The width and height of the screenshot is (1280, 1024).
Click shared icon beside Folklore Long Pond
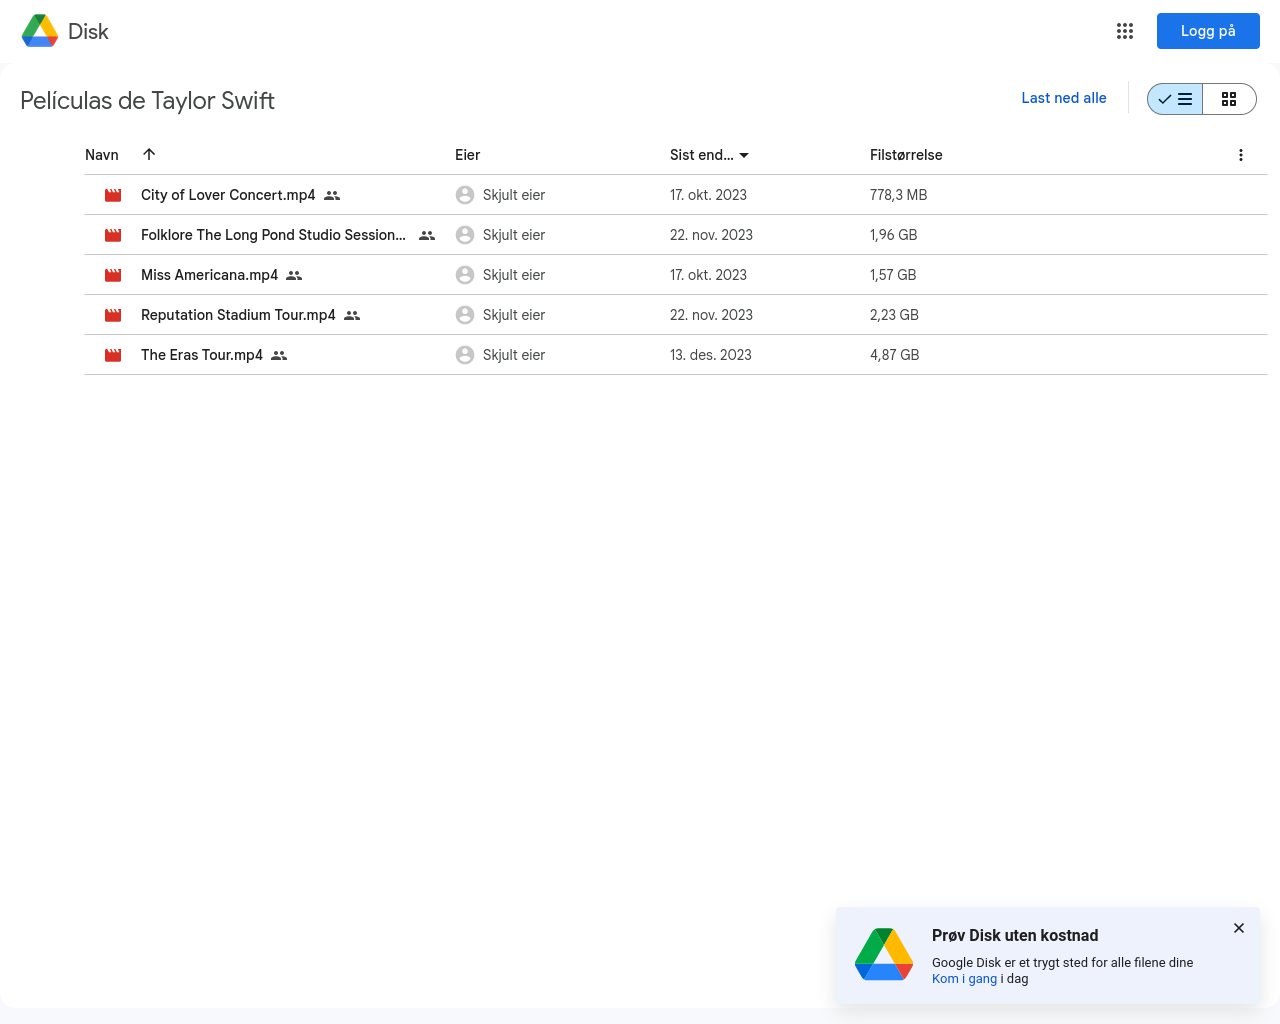coord(427,235)
